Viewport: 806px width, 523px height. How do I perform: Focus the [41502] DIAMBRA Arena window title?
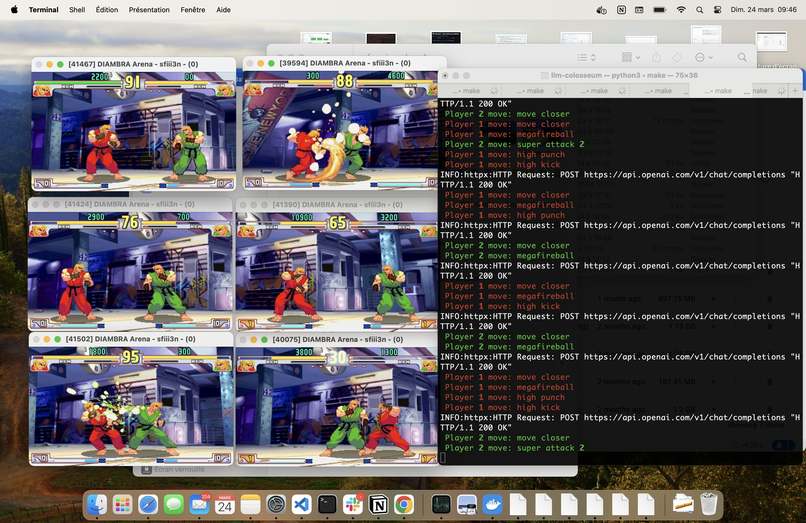131,339
